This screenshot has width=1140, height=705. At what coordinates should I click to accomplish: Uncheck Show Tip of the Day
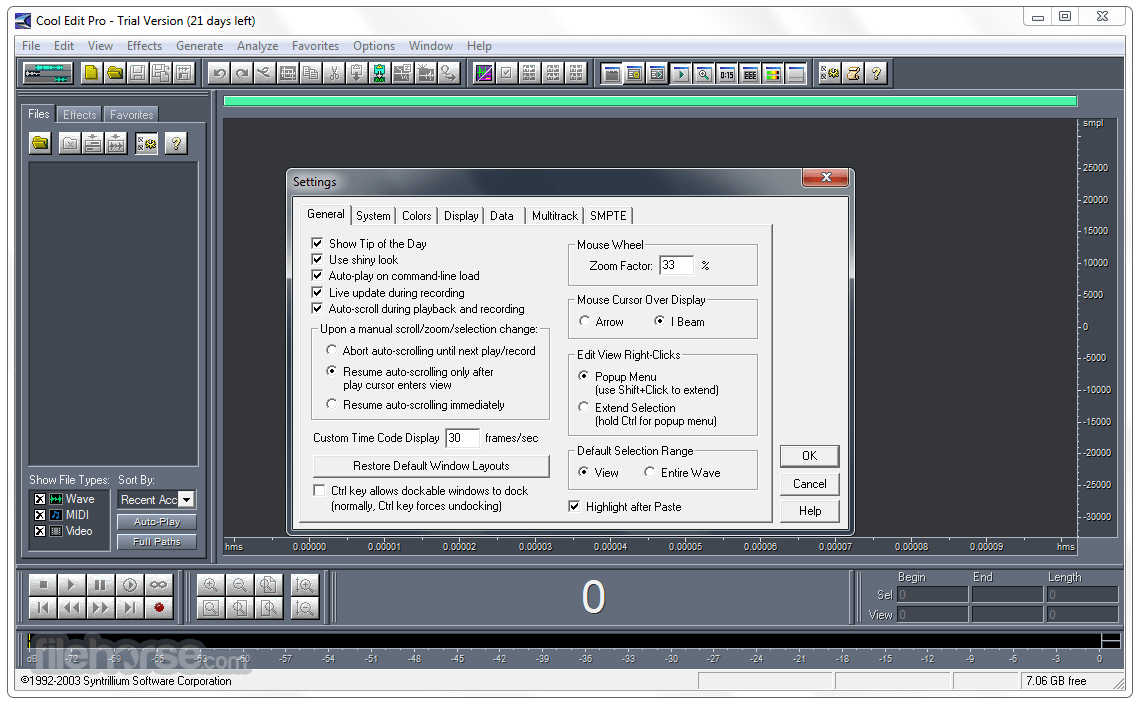pyautogui.click(x=317, y=243)
